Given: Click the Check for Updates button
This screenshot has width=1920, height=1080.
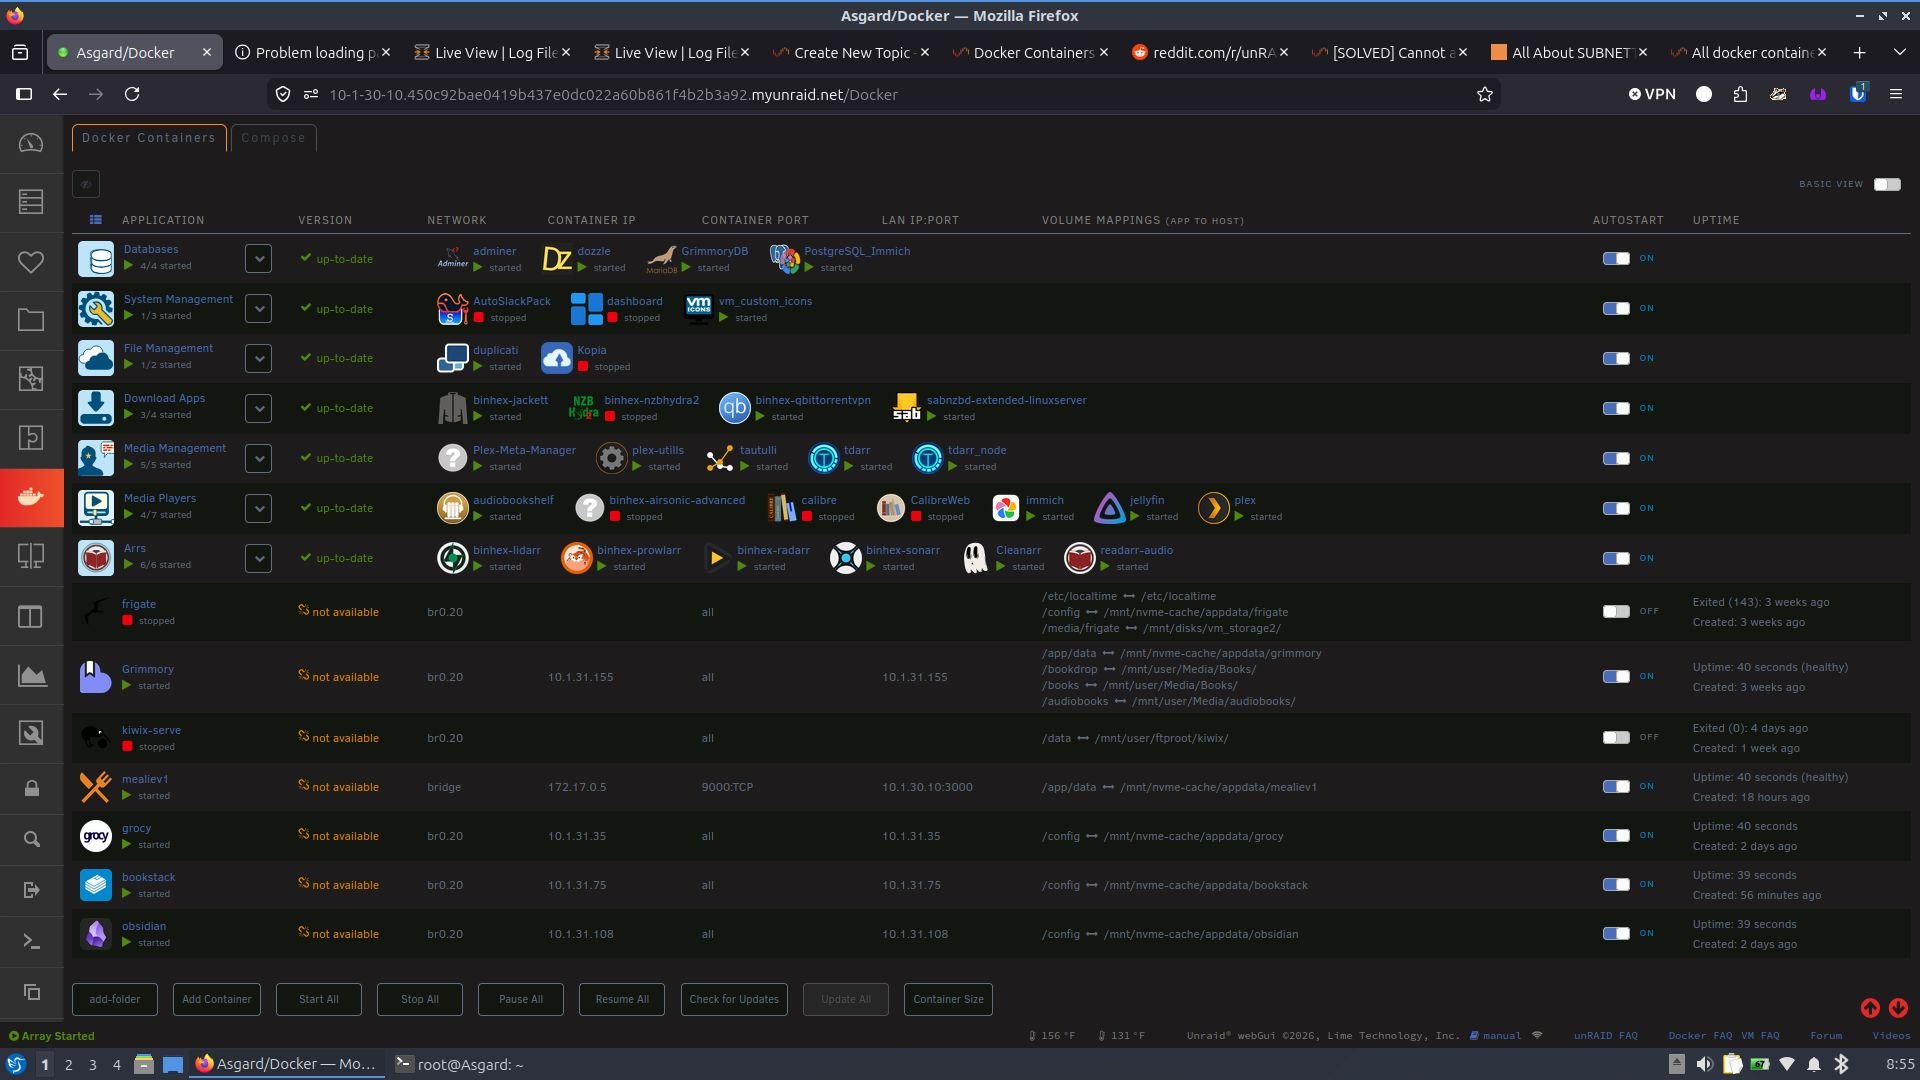Looking at the screenshot, I should (734, 999).
